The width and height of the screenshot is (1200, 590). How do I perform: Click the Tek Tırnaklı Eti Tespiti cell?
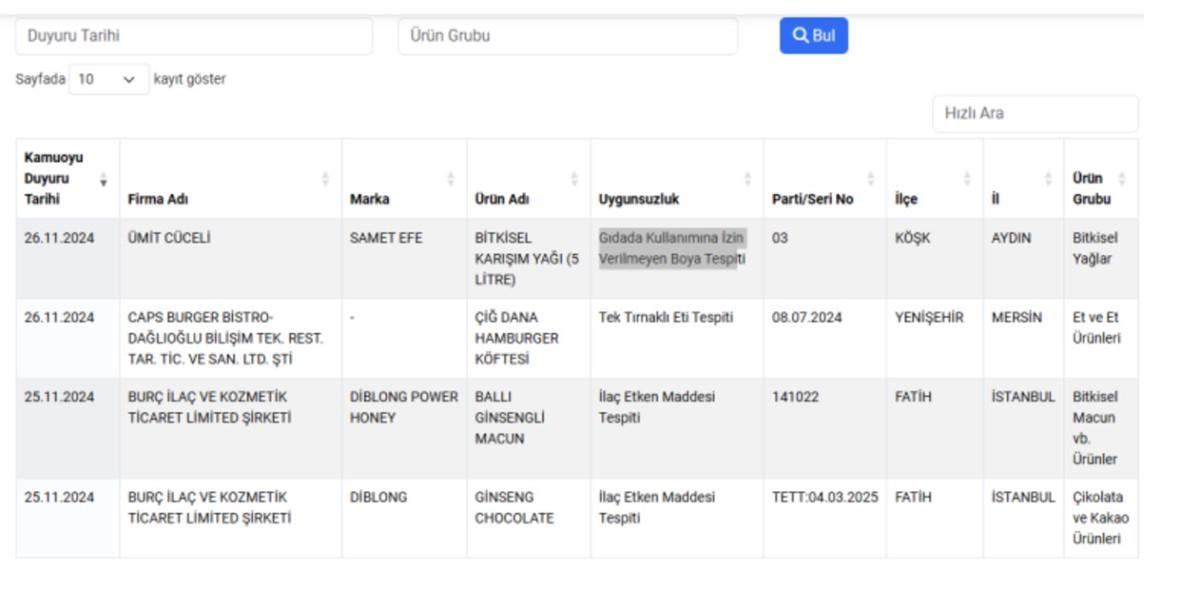point(665,318)
